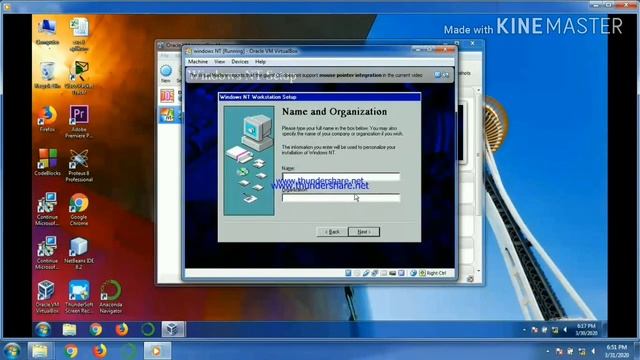640x360 pixels.
Task: Launch Adobe Premiere Pro from desktop
Action: coord(79,122)
